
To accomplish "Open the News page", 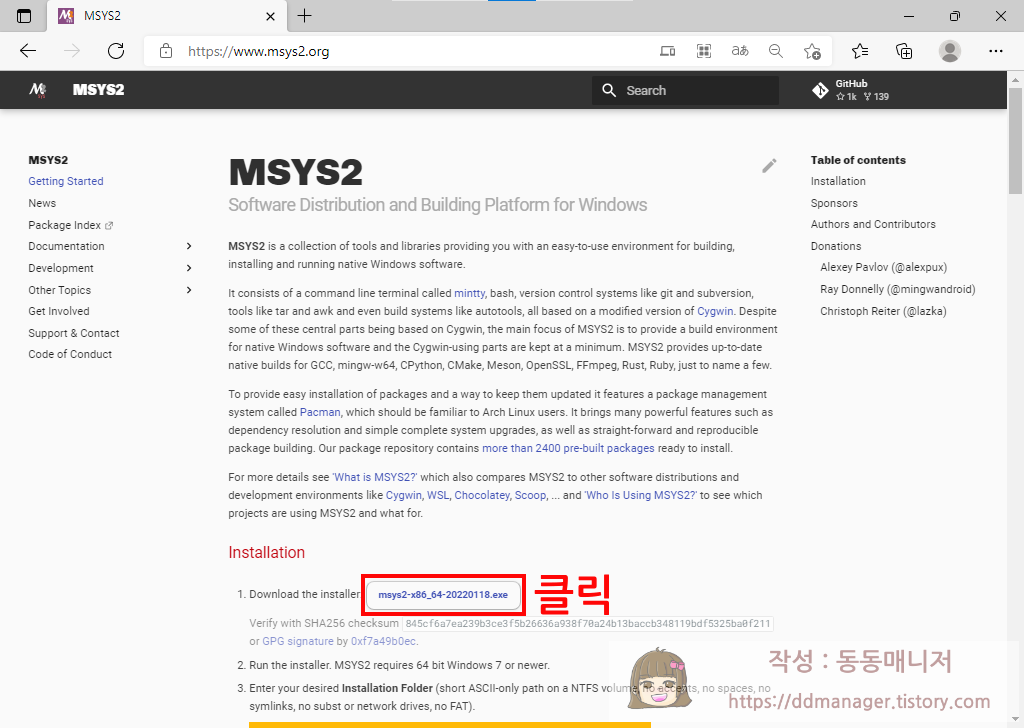I will tap(42, 203).
